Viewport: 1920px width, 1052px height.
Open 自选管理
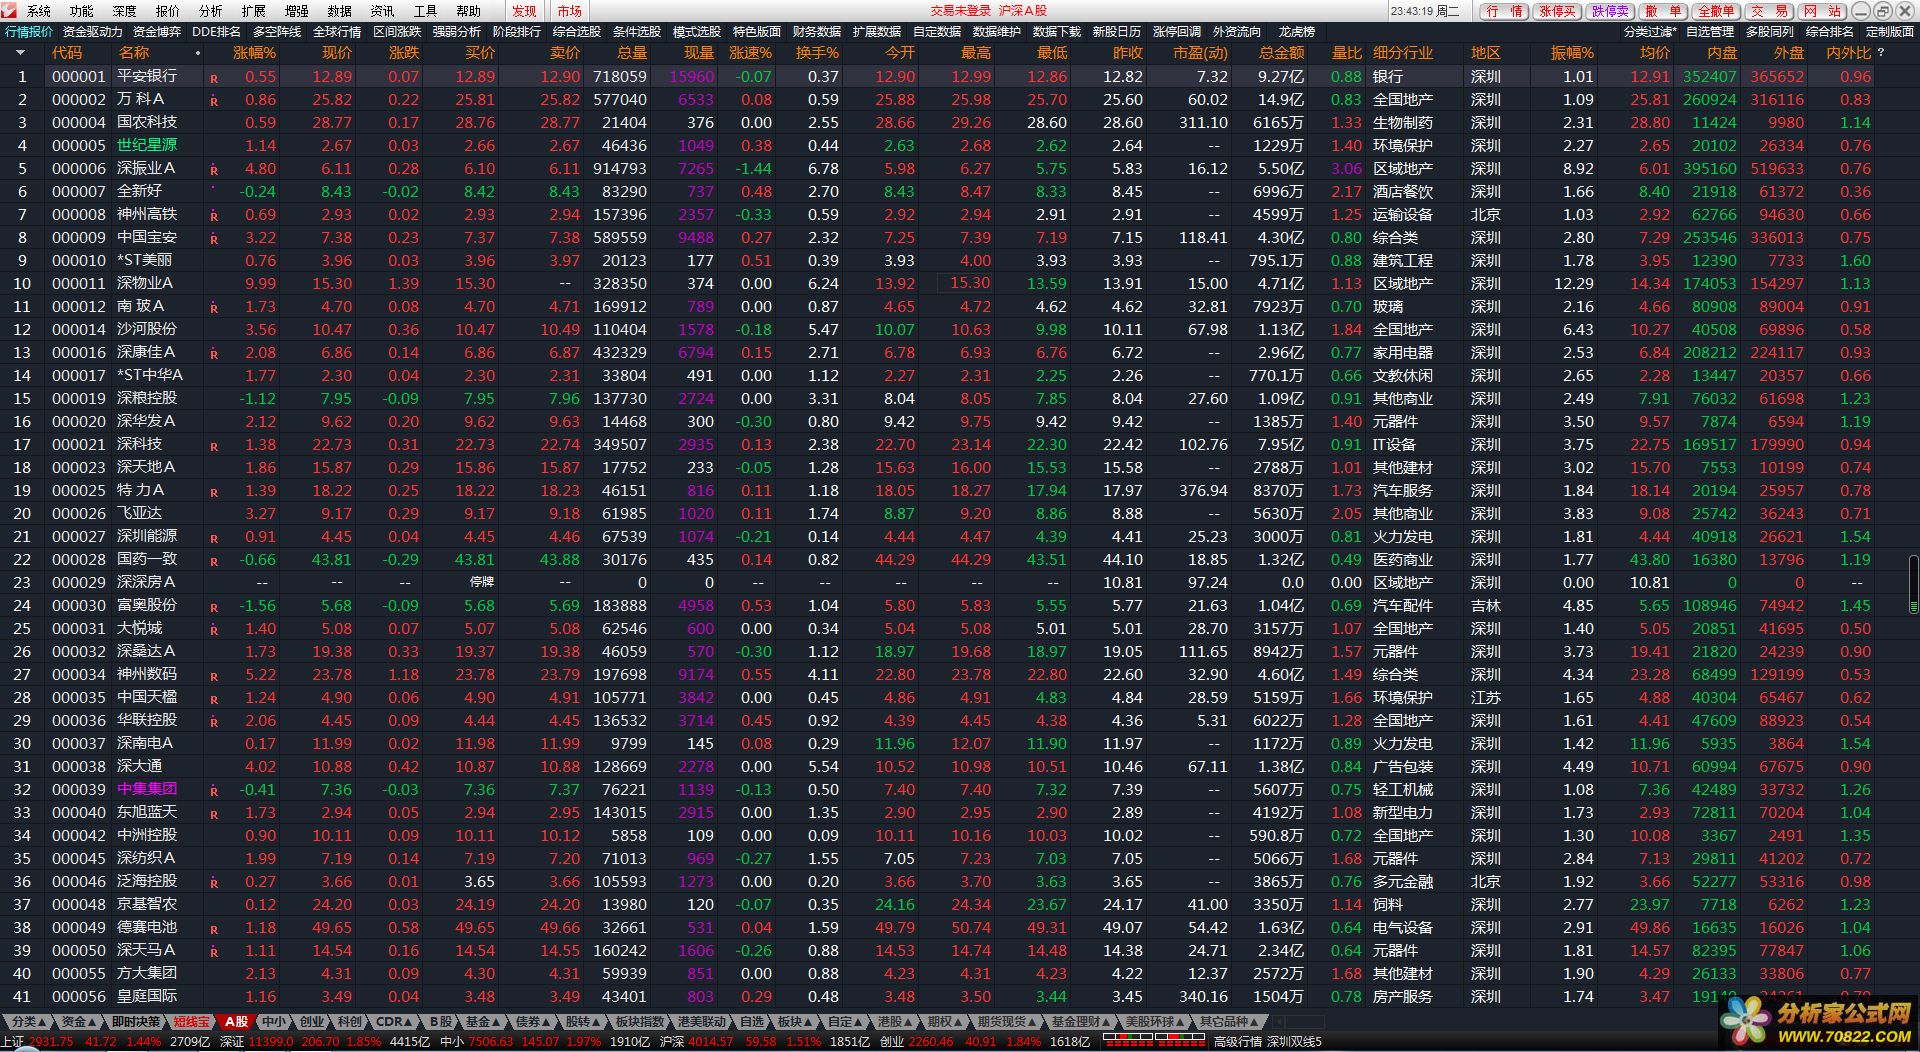[1710, 32]
